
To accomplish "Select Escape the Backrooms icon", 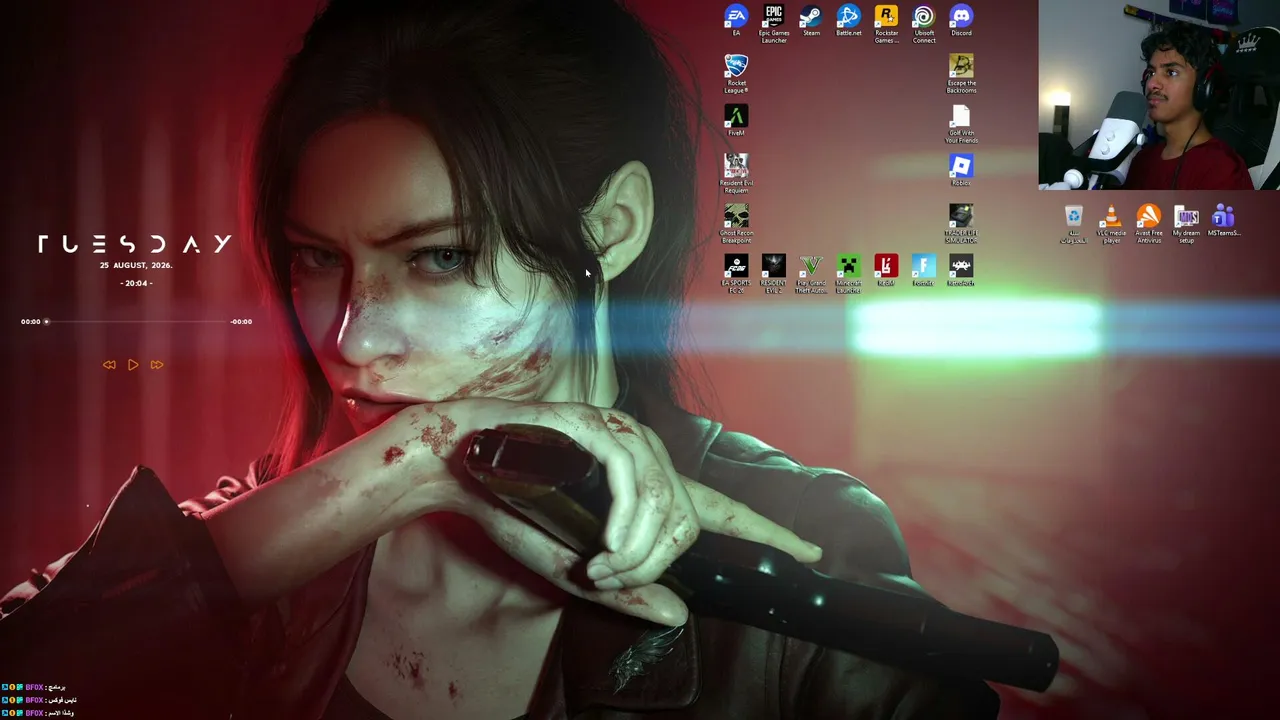I will tap(961, 74).
